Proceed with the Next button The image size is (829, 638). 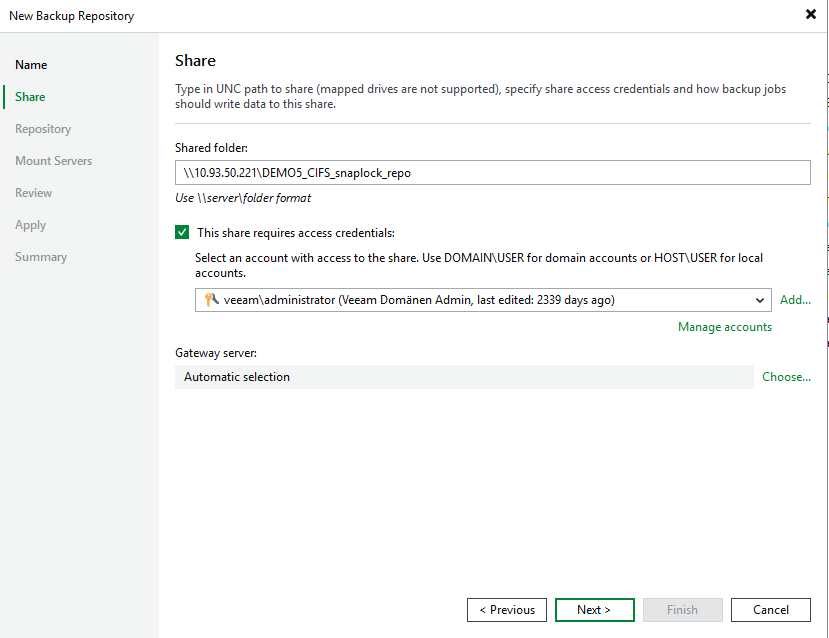point(594,610)
